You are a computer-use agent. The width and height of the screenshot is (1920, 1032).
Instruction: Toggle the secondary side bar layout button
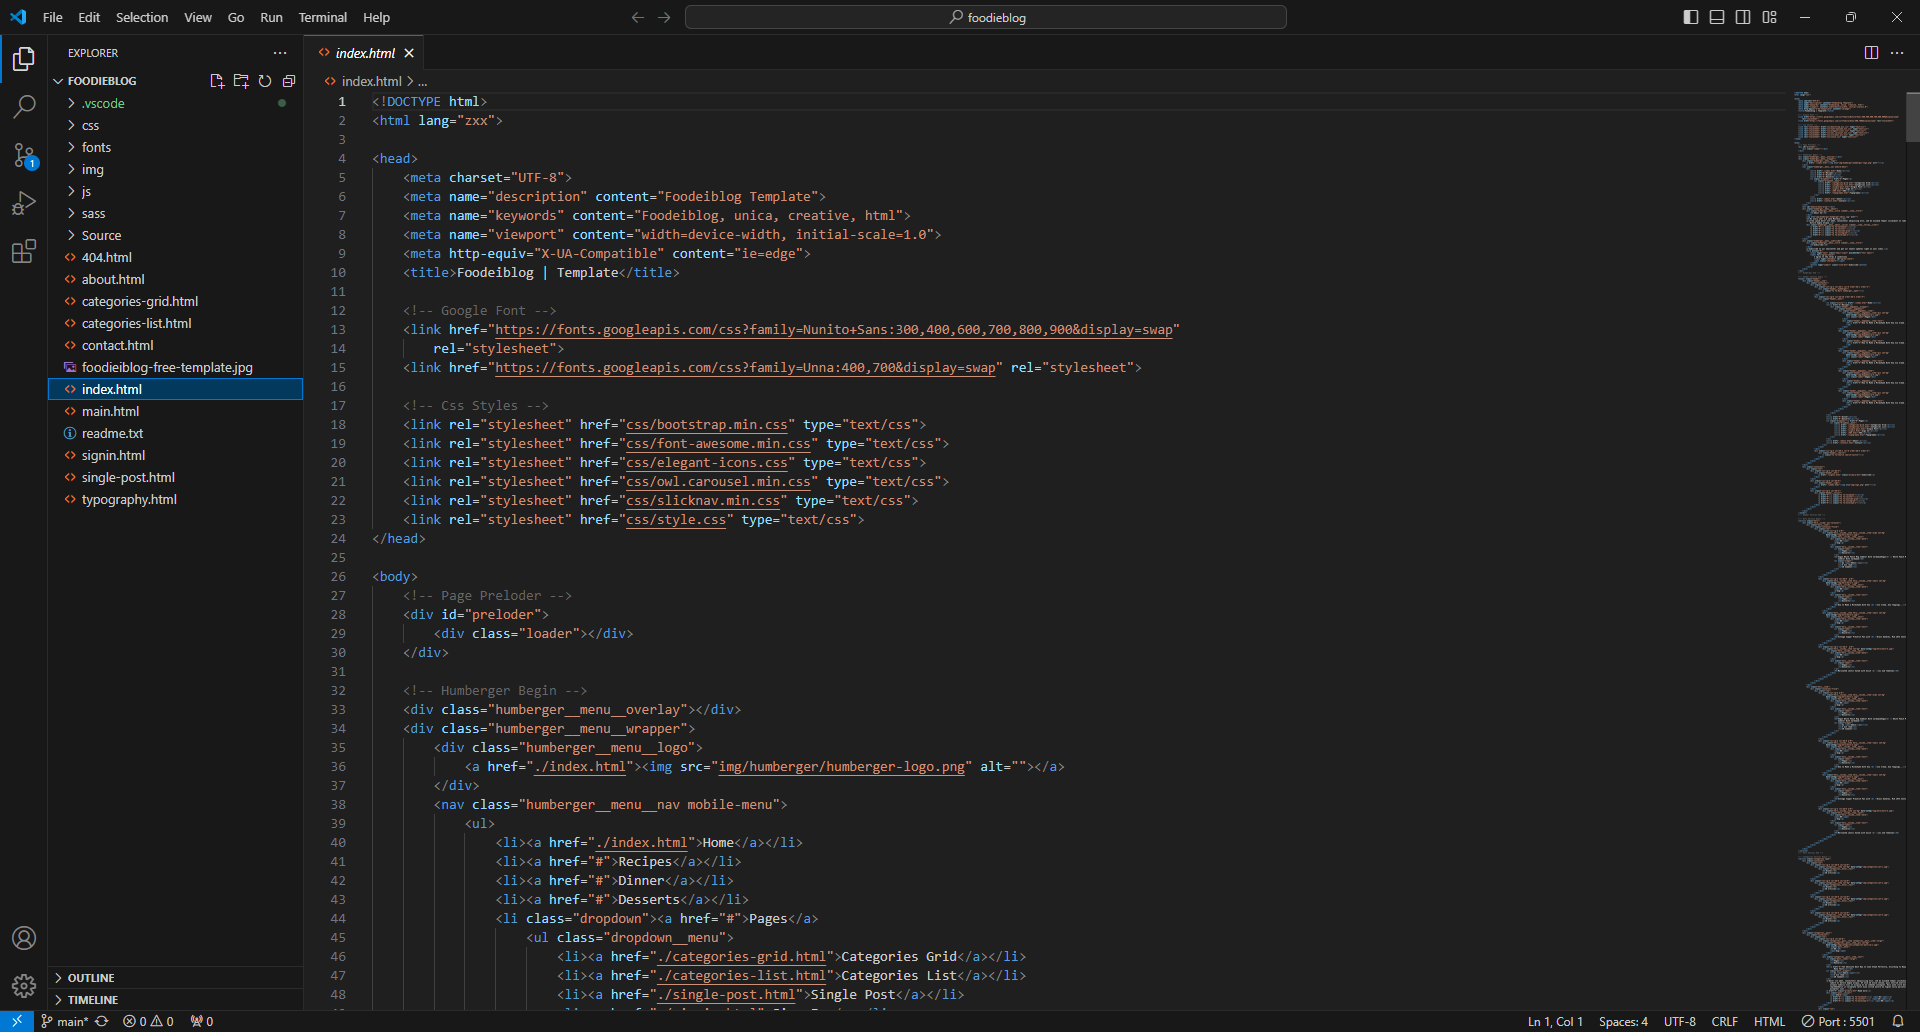[1743, 17]
